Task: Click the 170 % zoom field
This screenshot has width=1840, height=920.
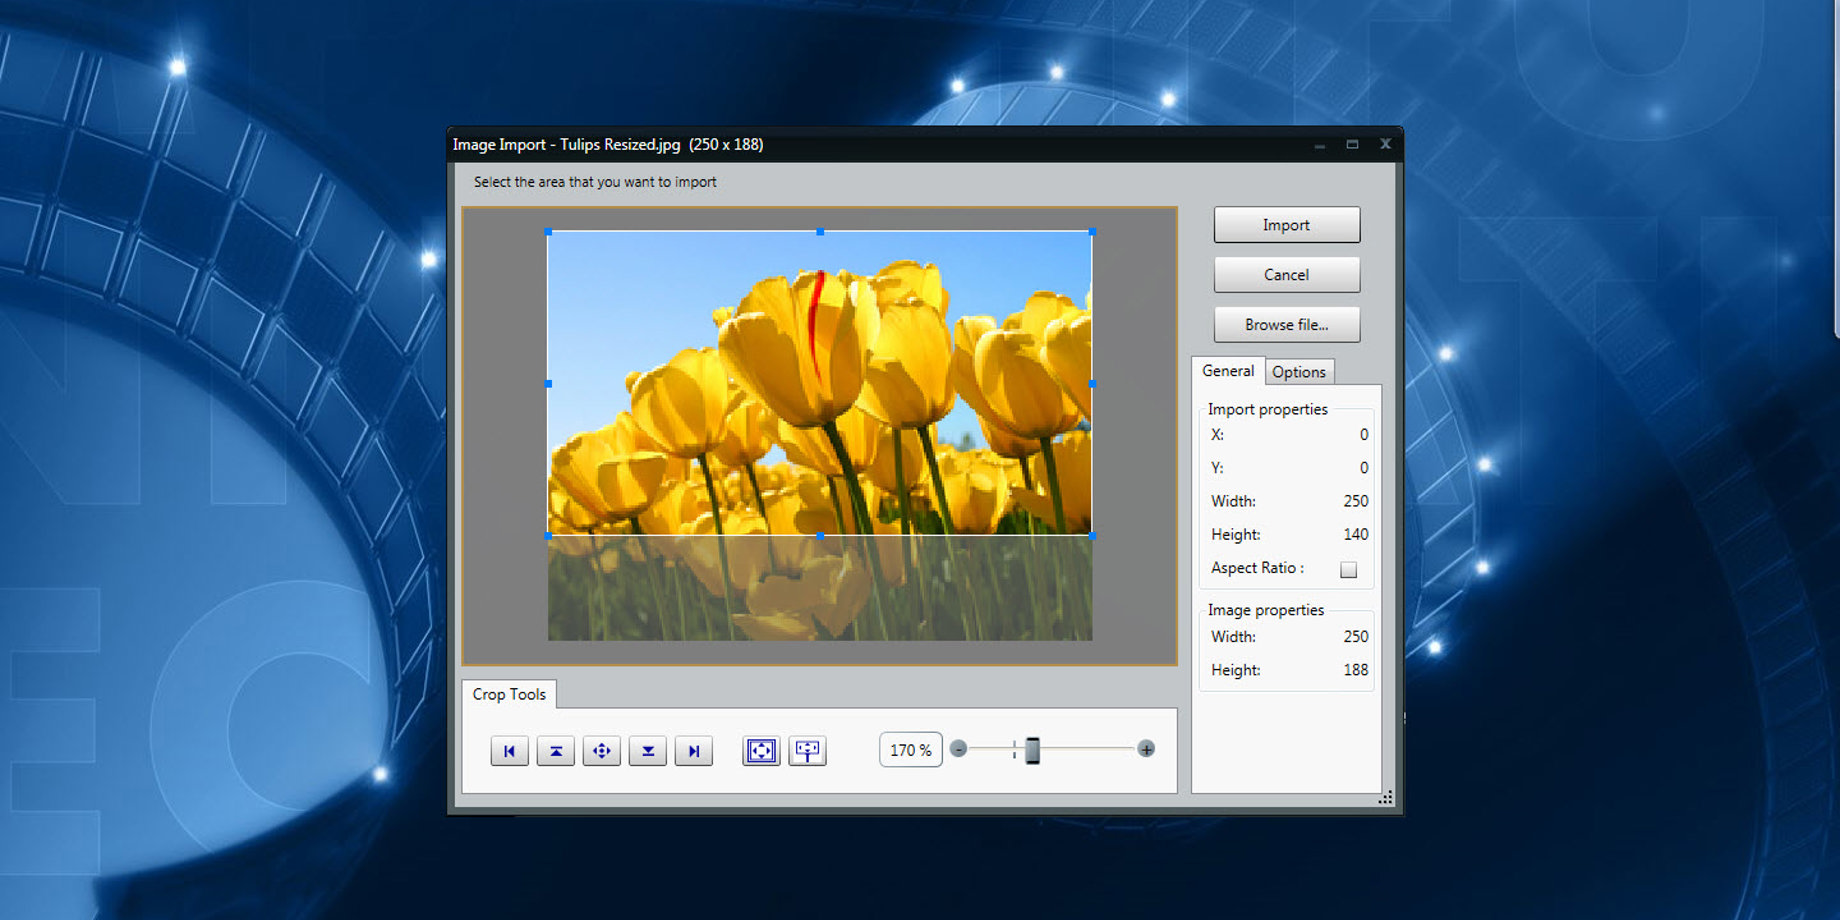Action: [910, 750]
